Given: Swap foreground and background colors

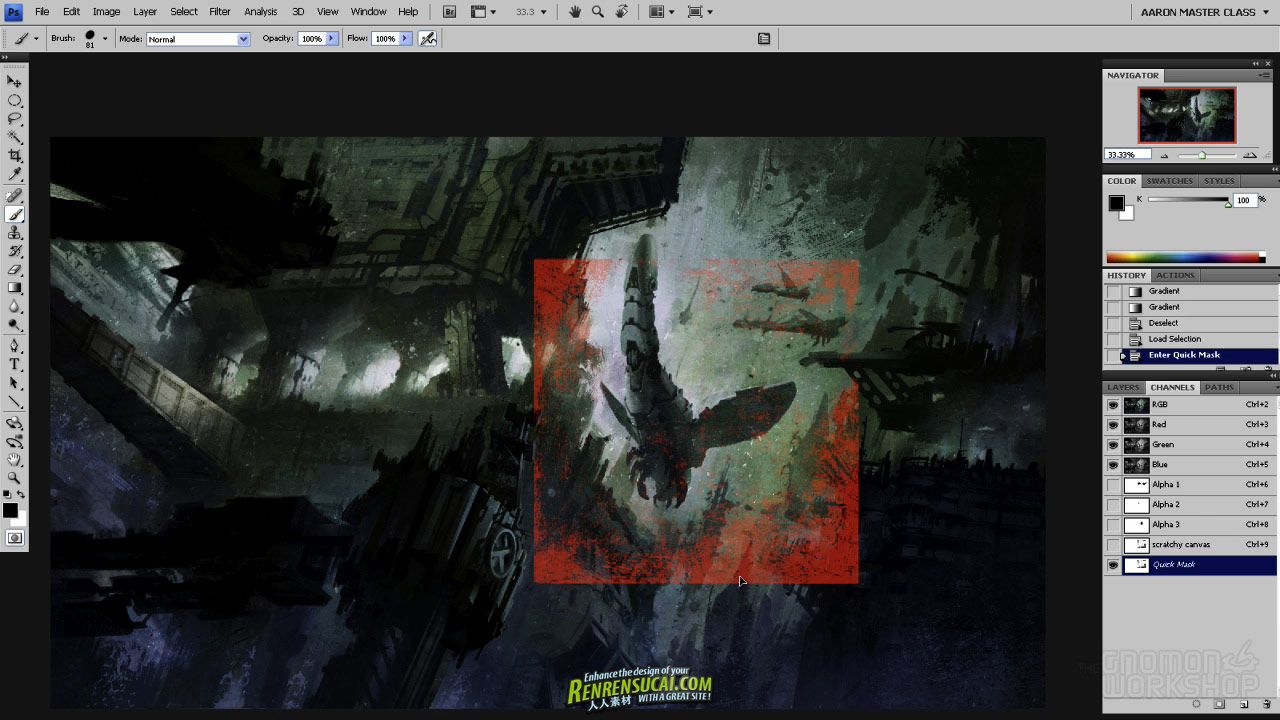Looking at the screenshot, I should (x=21, y=495).
